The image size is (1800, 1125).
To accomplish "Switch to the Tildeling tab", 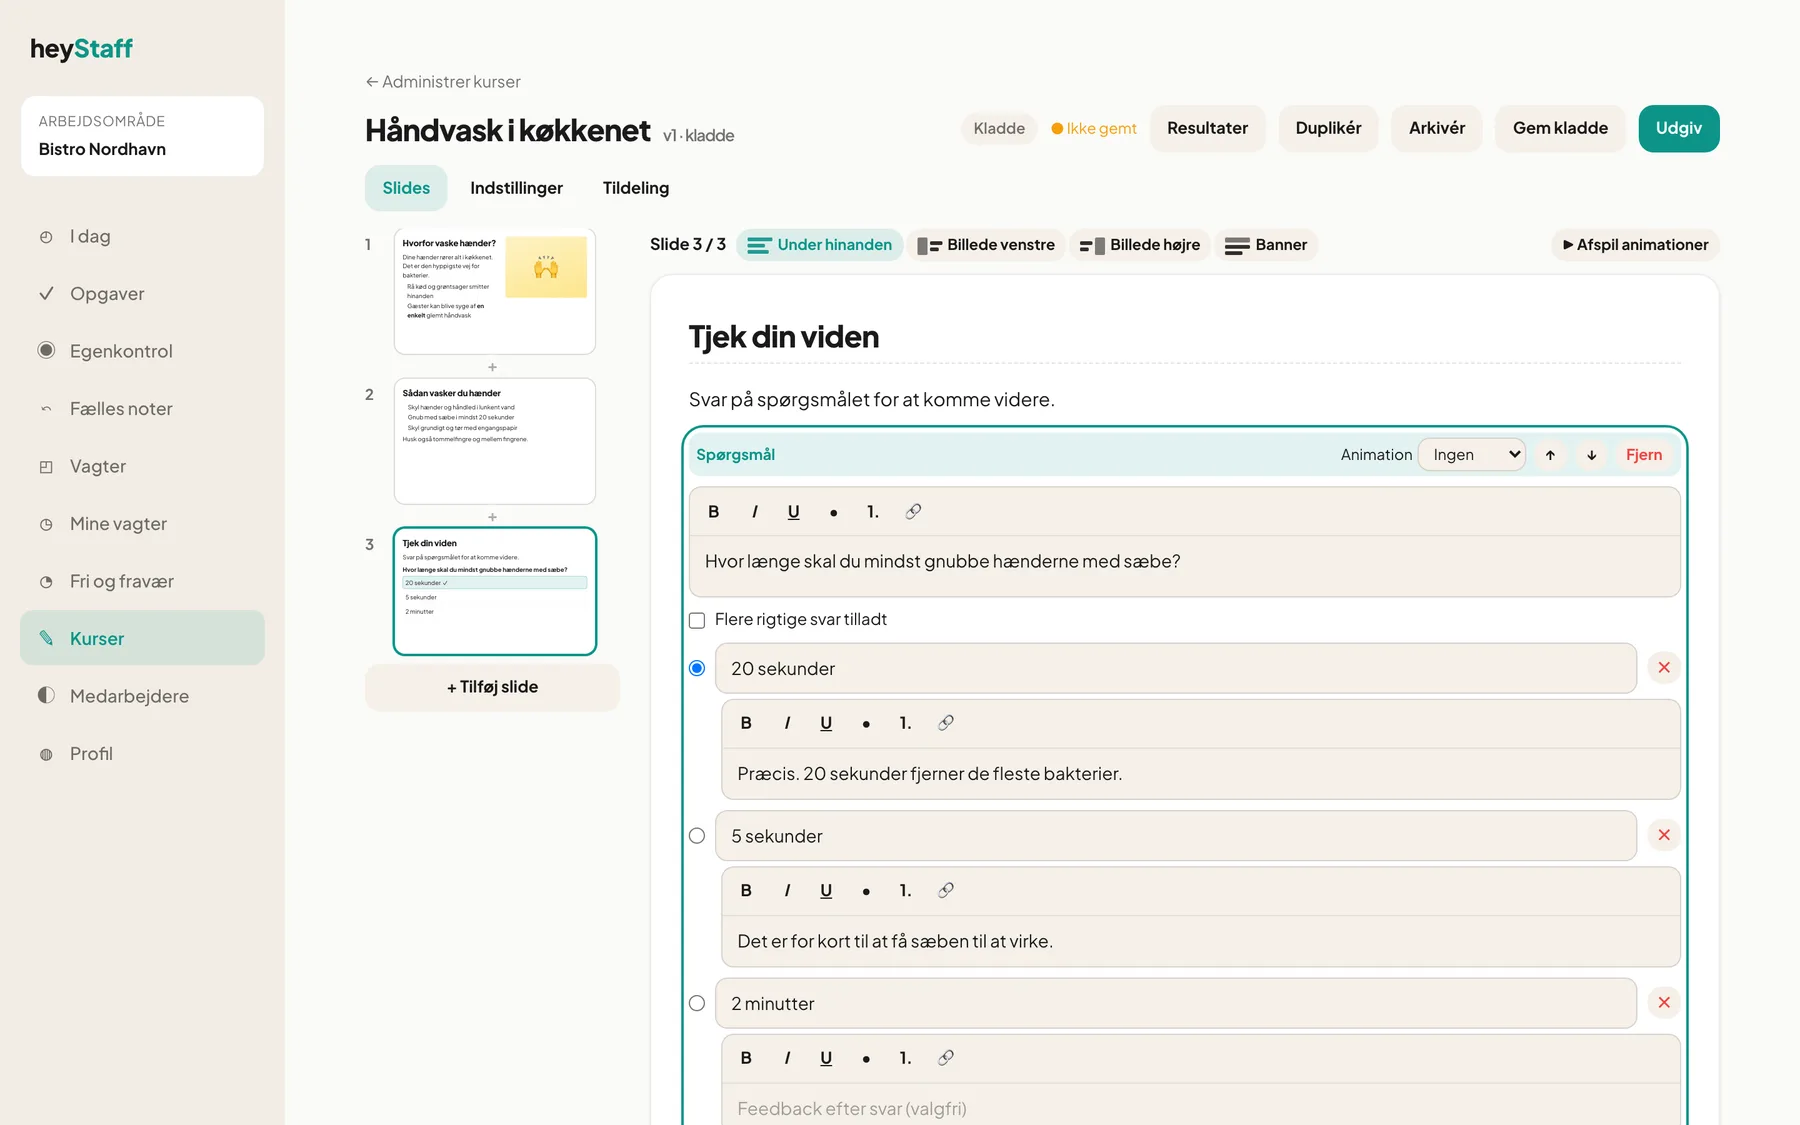I will (636, 188).
